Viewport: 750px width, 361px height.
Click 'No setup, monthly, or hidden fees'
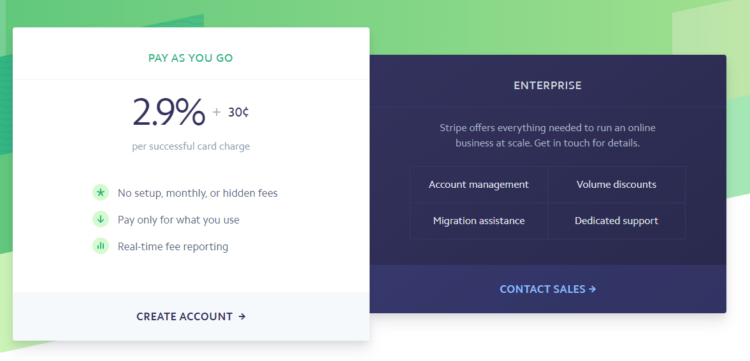[x=198, y=193]
